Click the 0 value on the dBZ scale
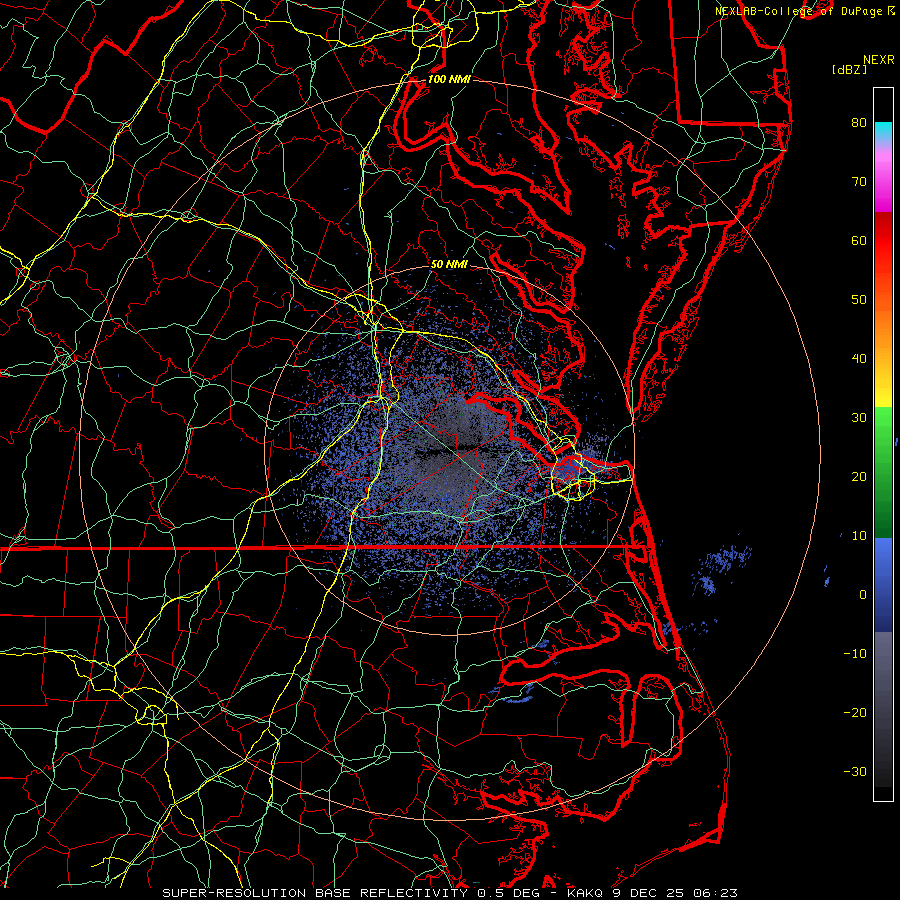This screenshot has width=900, height=900. [x=863, y=595]
